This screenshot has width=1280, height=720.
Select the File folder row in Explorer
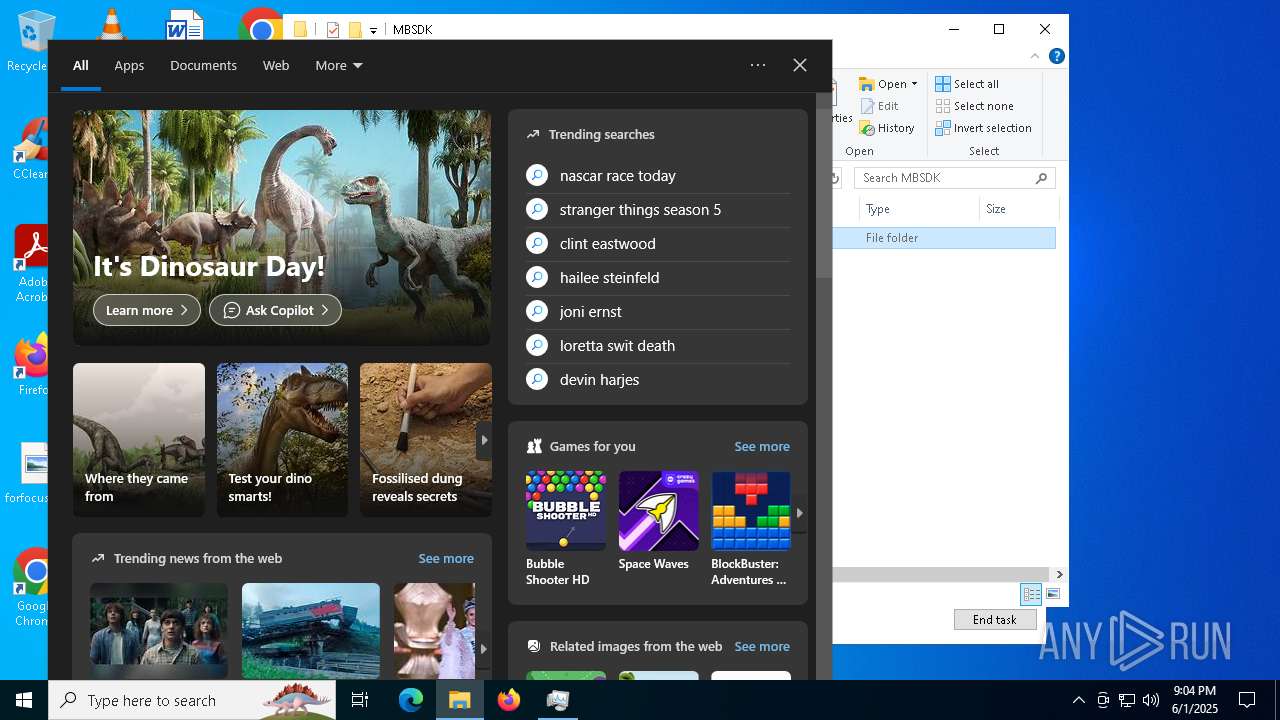pos(945,238)
